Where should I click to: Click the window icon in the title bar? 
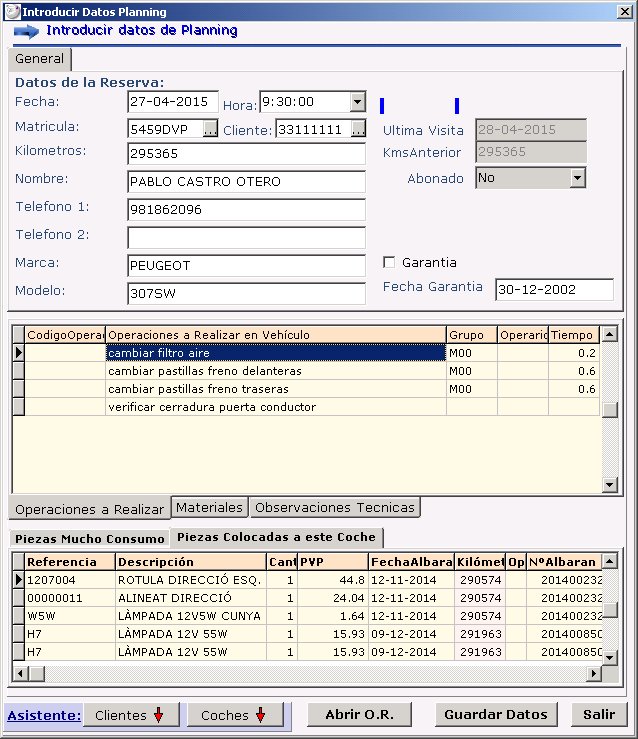13,11
